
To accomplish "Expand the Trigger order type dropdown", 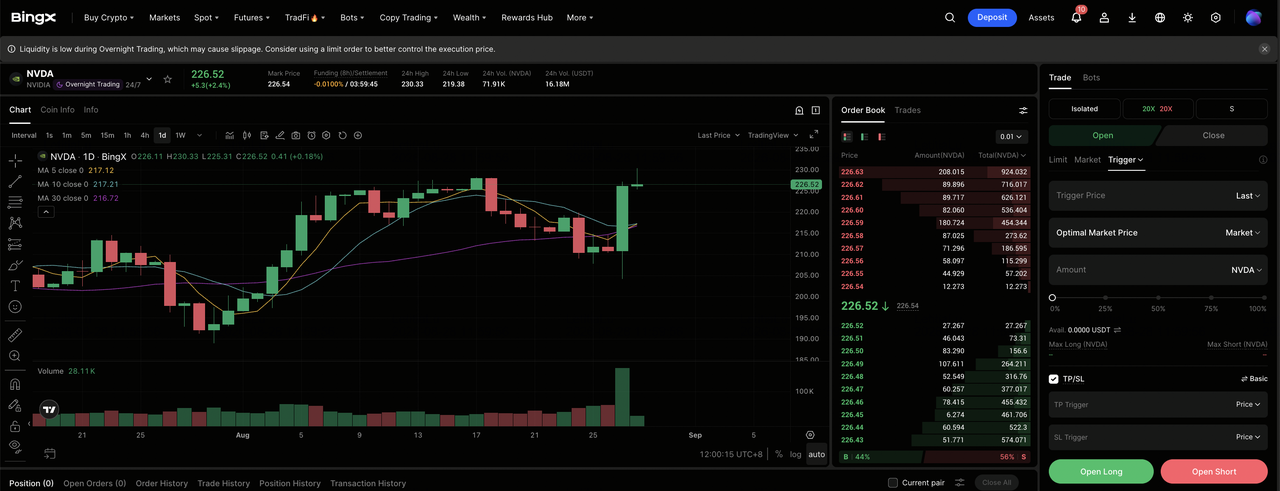I will pos(1125,160).
